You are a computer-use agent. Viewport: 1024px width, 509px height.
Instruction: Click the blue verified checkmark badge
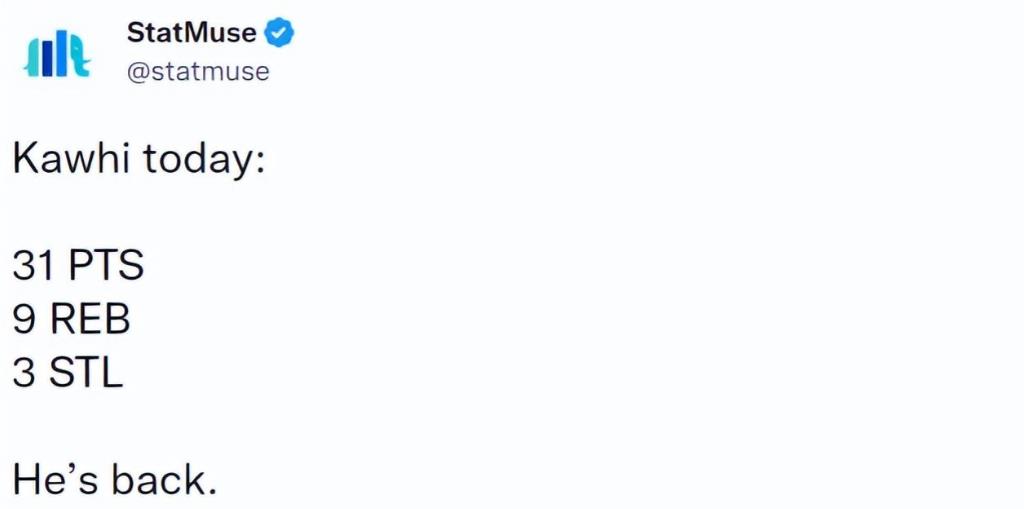coord(279,34)
